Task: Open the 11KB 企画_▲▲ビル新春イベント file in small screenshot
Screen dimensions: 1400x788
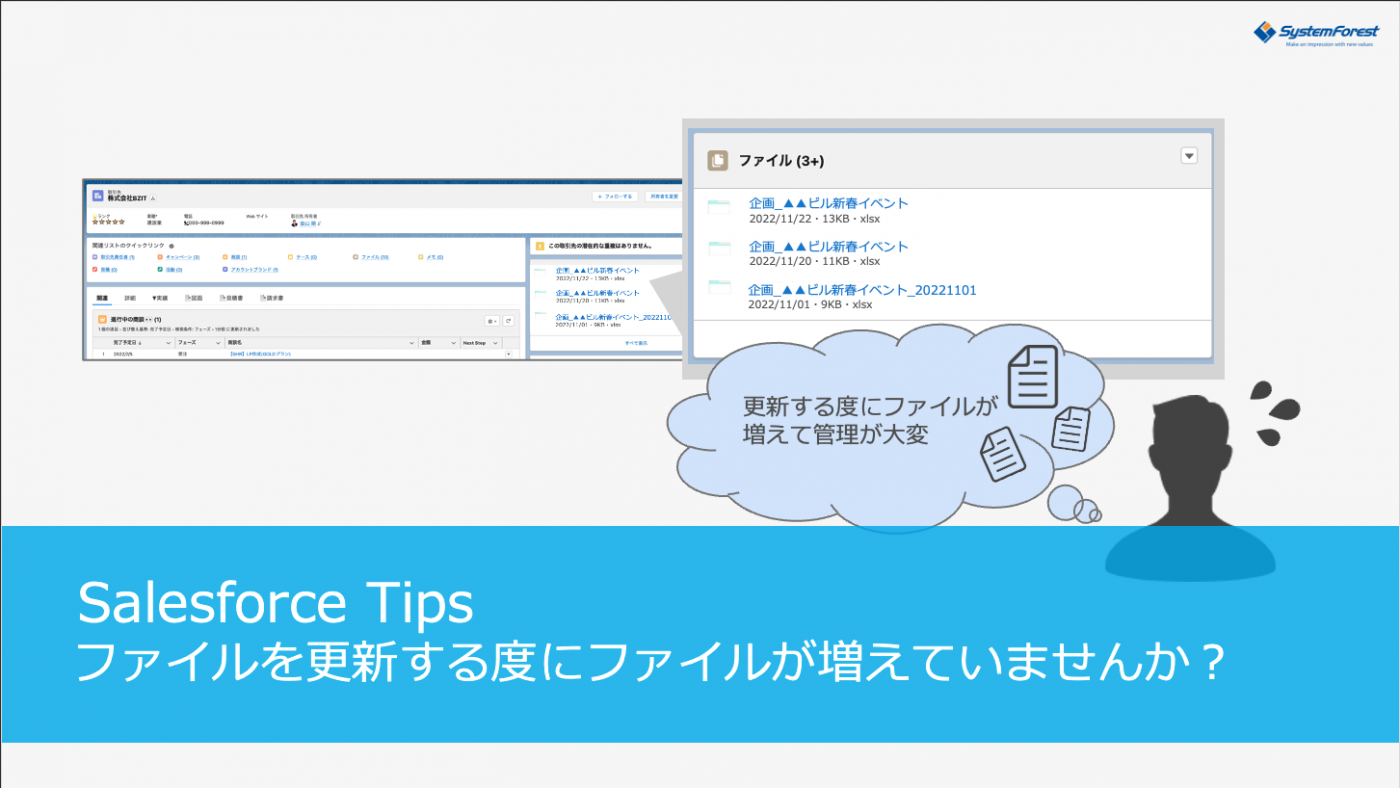Action: pos(598,293)
